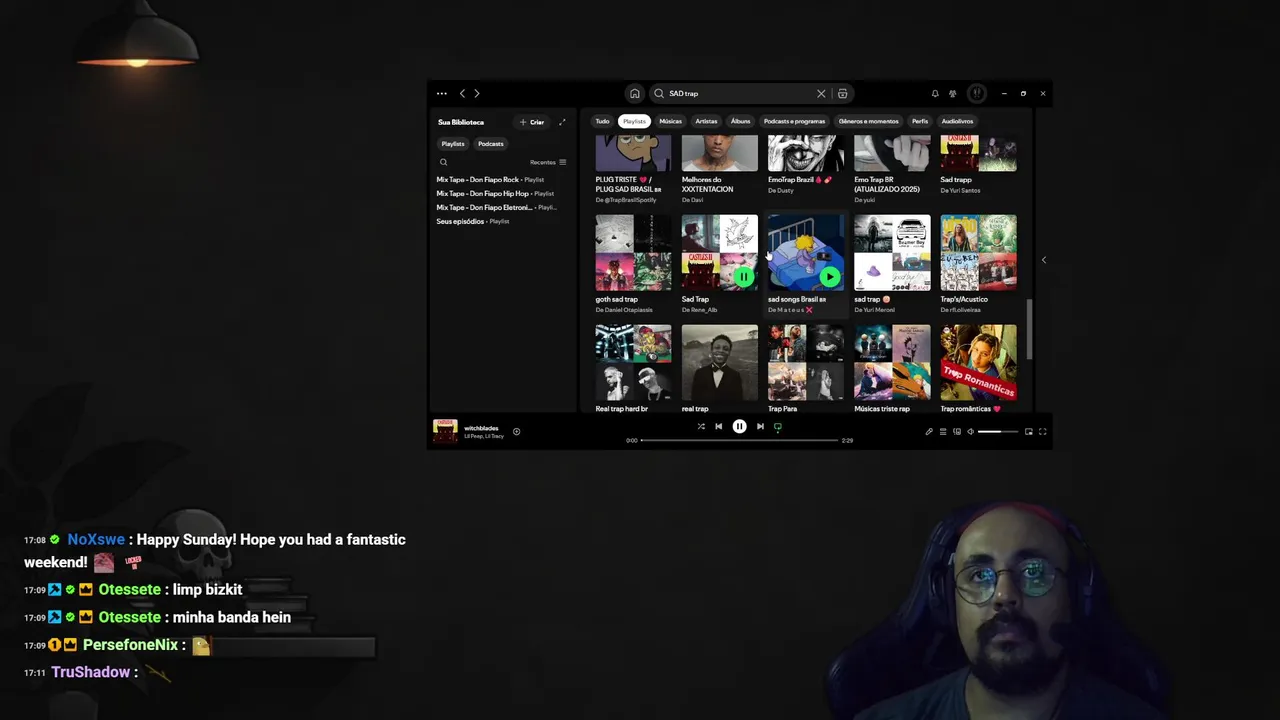The image size is (1280, 720).
Task: Select the Audiolivros filter tab
Action: point(957,121)
